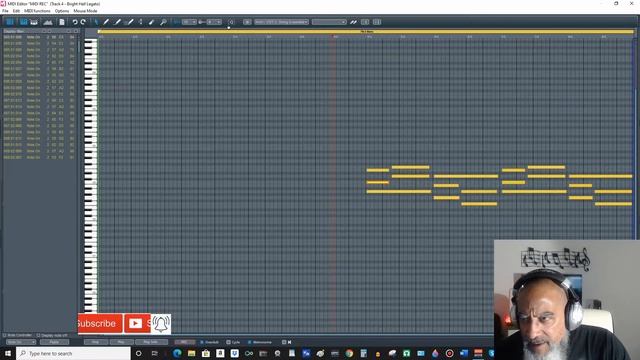This screenshot has height=360, width=640.
Task: Select the pencil draw tool
Action: (x=106, y=22)
